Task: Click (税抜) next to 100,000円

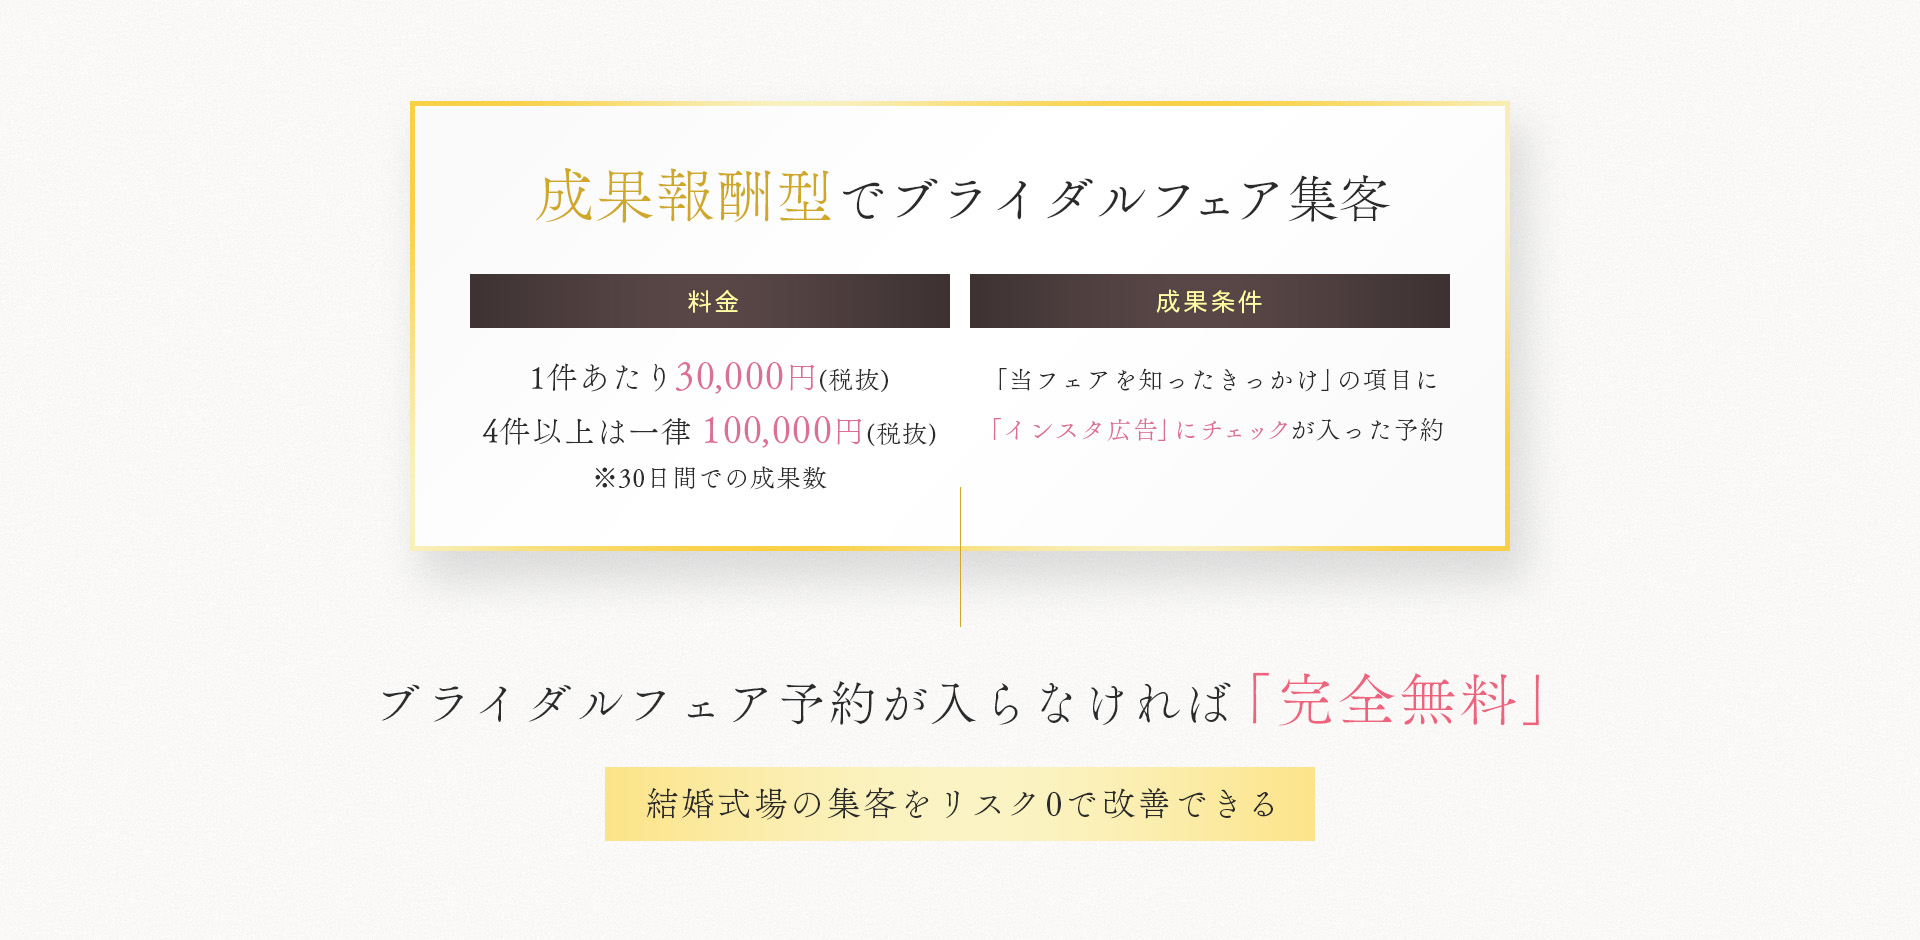Action: [x=901, y=434]
